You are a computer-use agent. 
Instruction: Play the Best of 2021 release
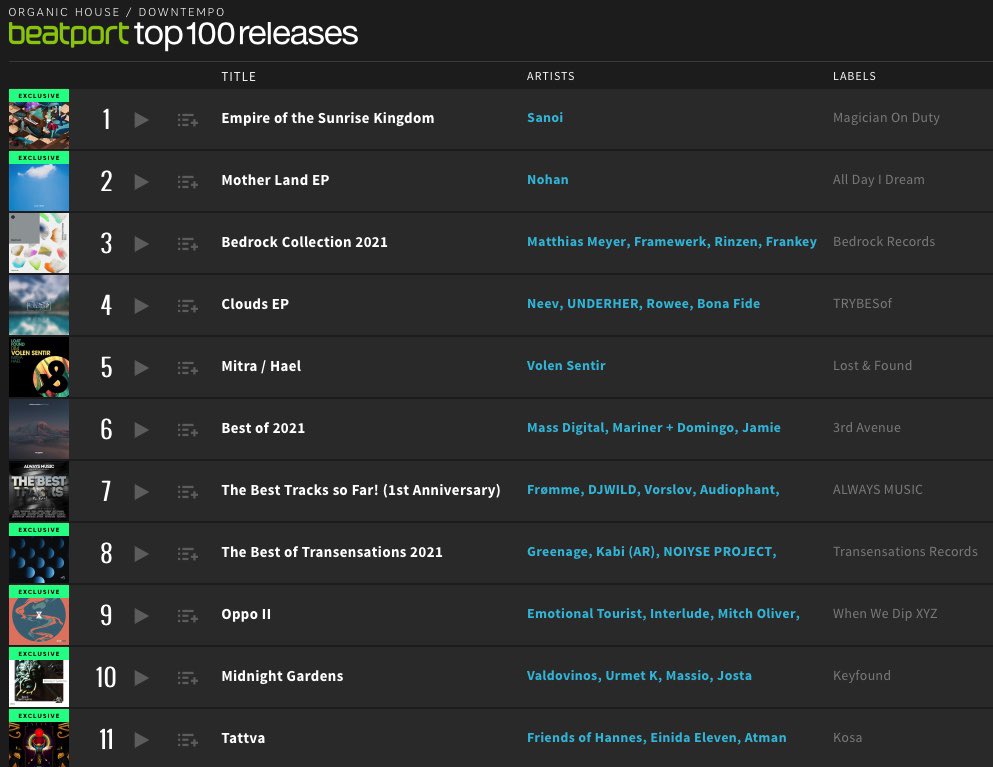[x=141, y=430]
